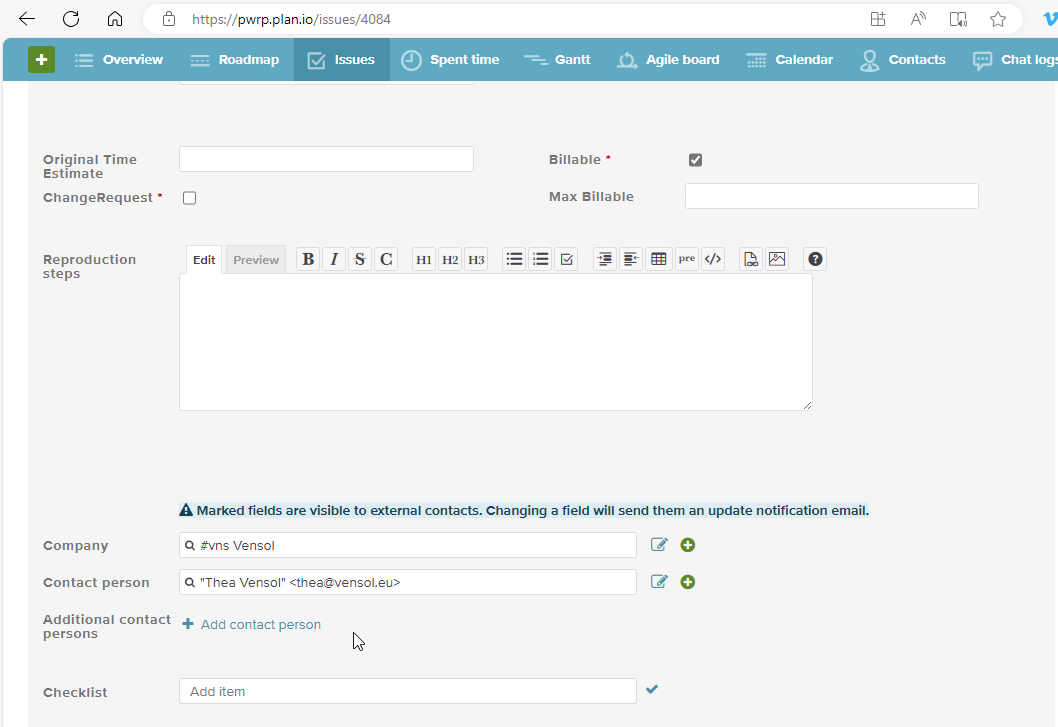Click inside Reproduction steps text area
Viewport: 1058px width, 727px height.
click(x=495, y=342)
